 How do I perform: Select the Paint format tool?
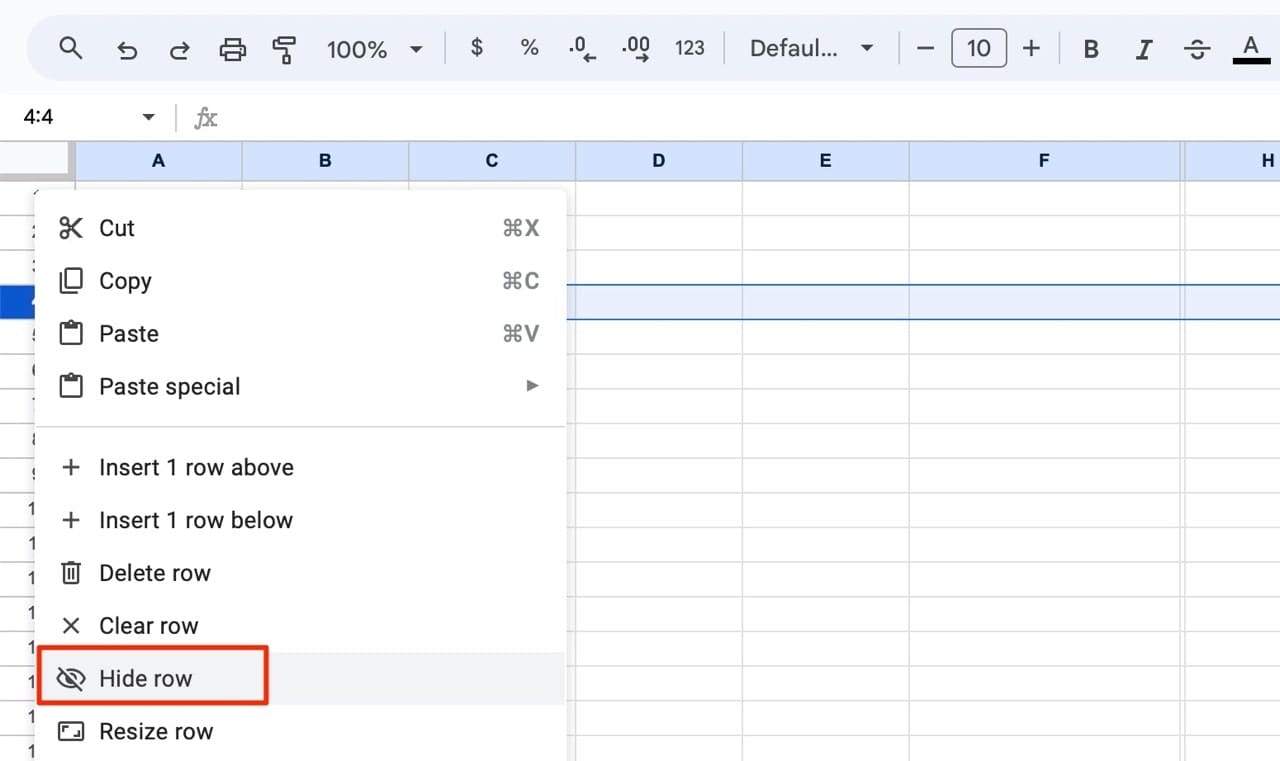pos(284,48)
